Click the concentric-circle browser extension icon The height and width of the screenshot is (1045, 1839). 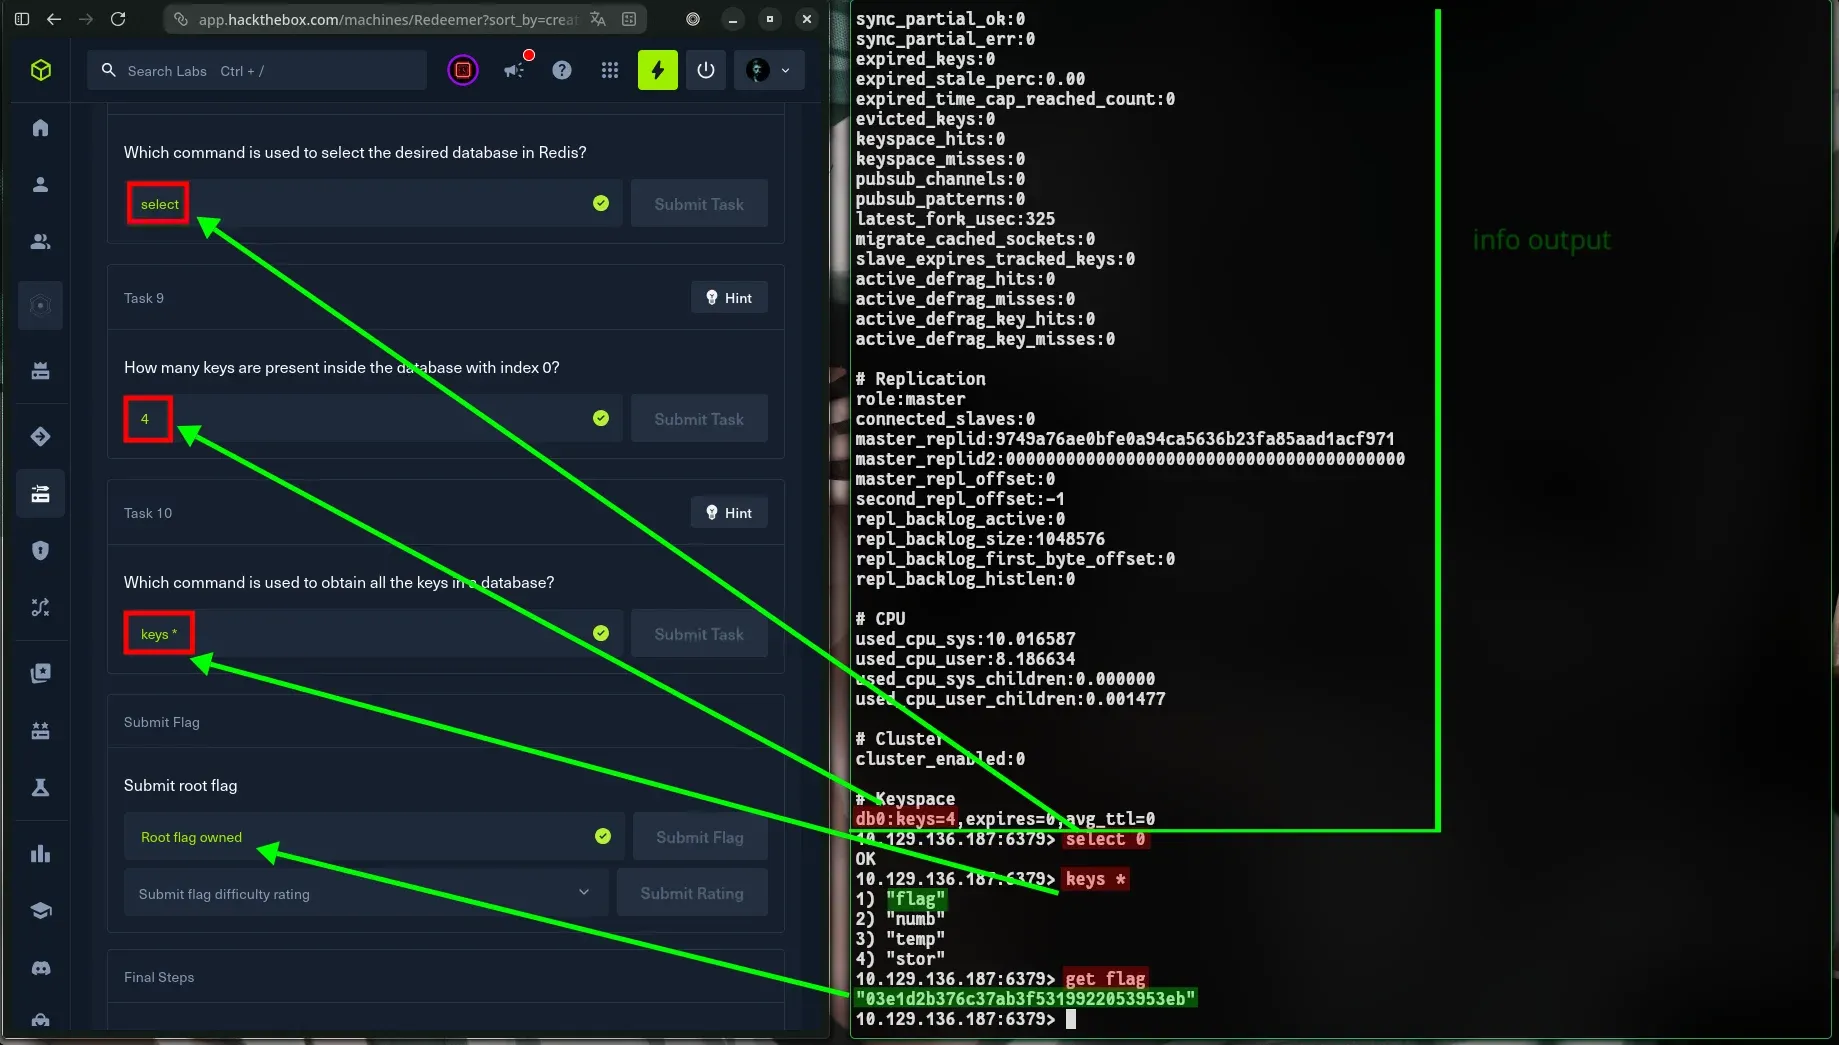tap(693, 19)
